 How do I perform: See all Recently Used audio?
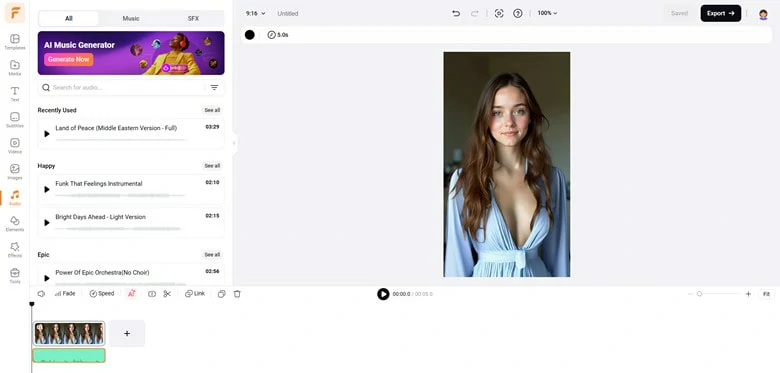tap(212, 110)
